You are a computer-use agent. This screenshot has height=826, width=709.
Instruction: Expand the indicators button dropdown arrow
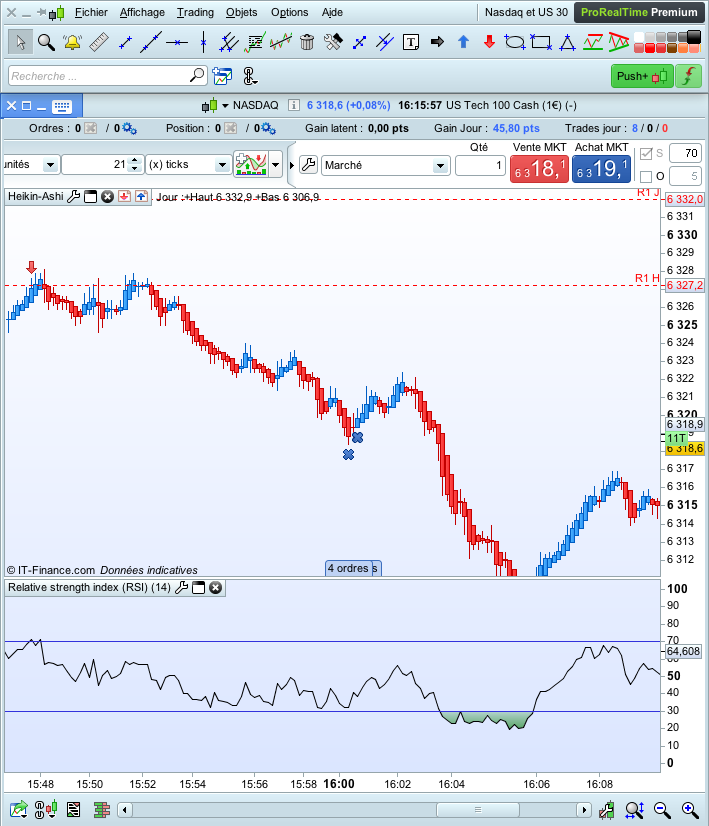click(x=275, y=165)
